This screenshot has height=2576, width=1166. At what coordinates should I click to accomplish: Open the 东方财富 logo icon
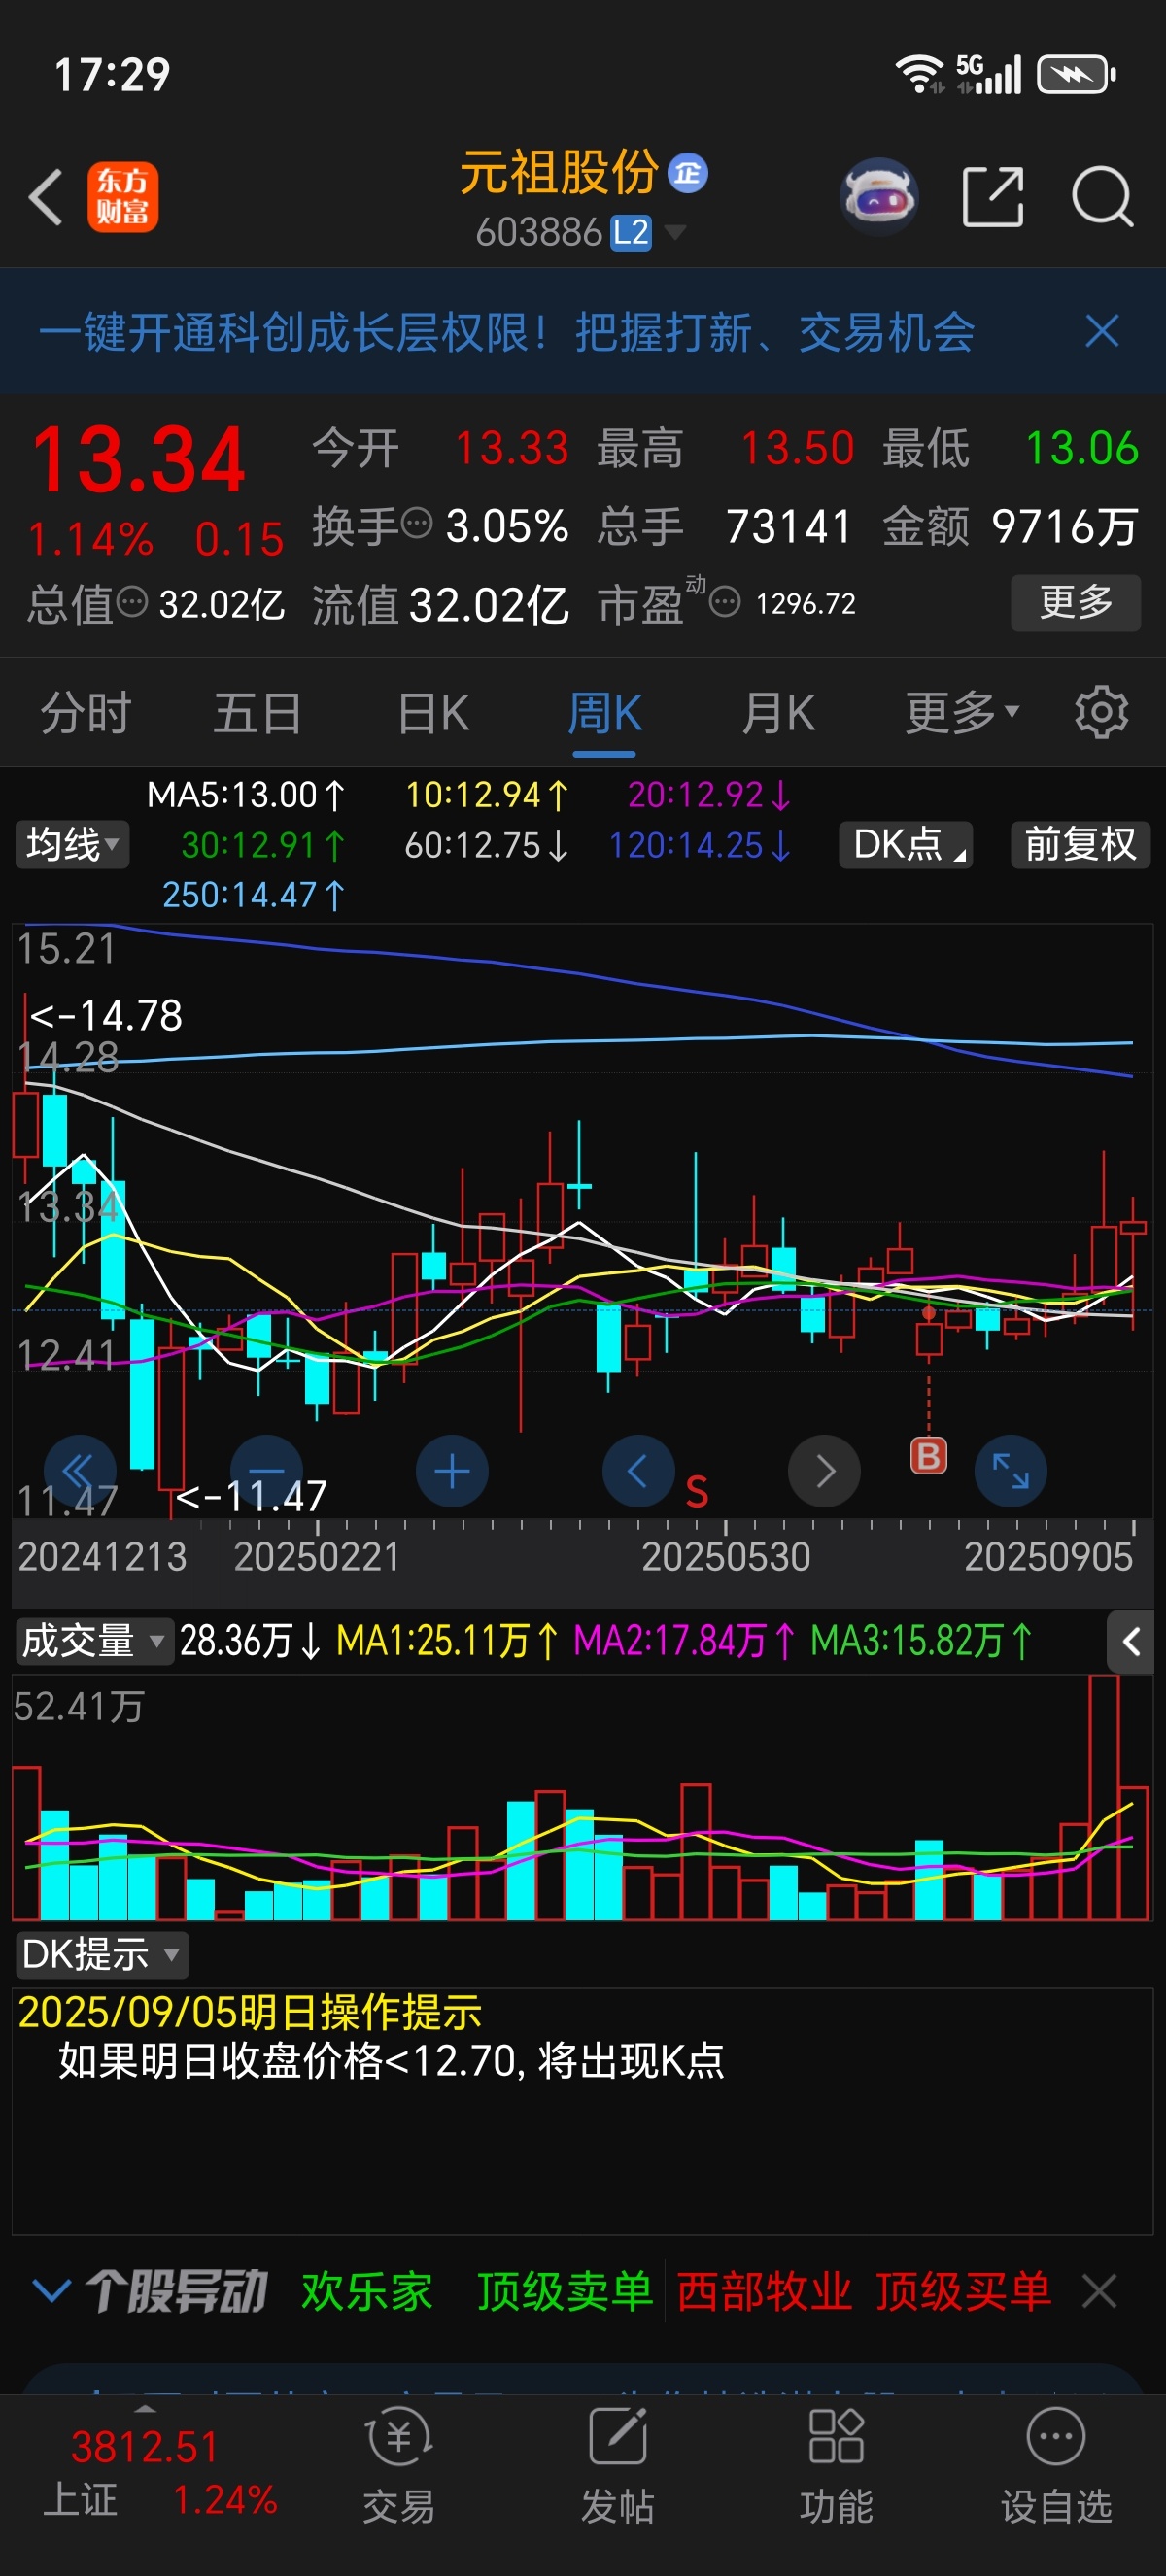(123, 197)
